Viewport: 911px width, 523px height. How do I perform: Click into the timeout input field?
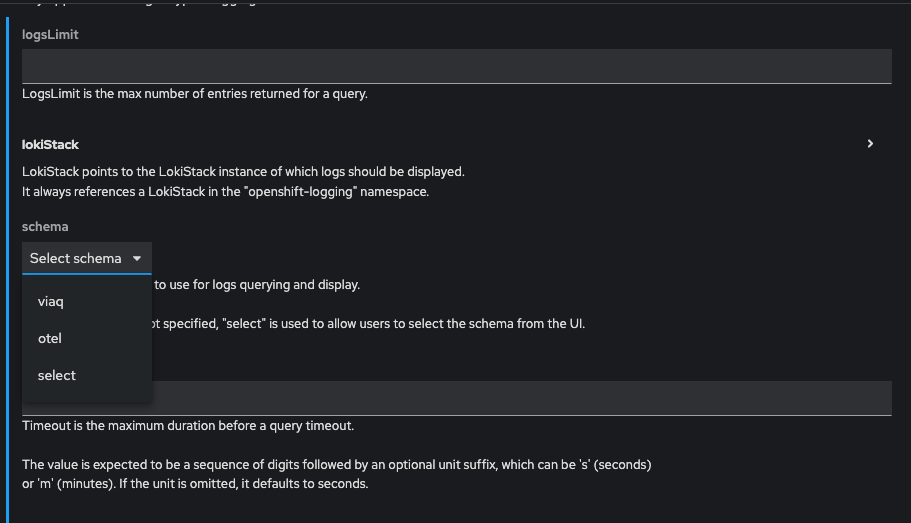[x=520, y=398]
